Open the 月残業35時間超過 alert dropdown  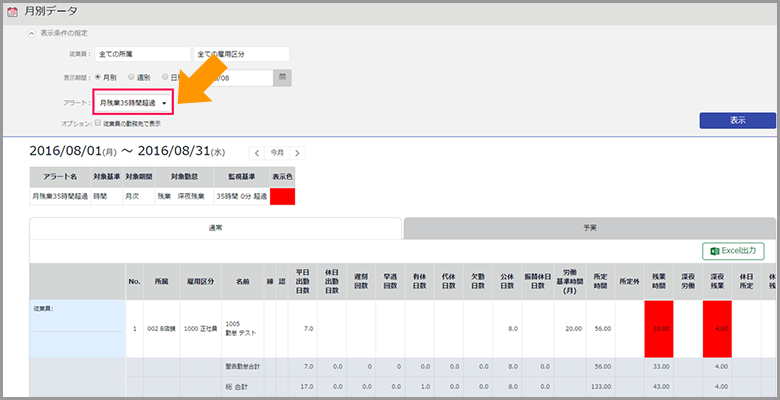pos(134,102)
